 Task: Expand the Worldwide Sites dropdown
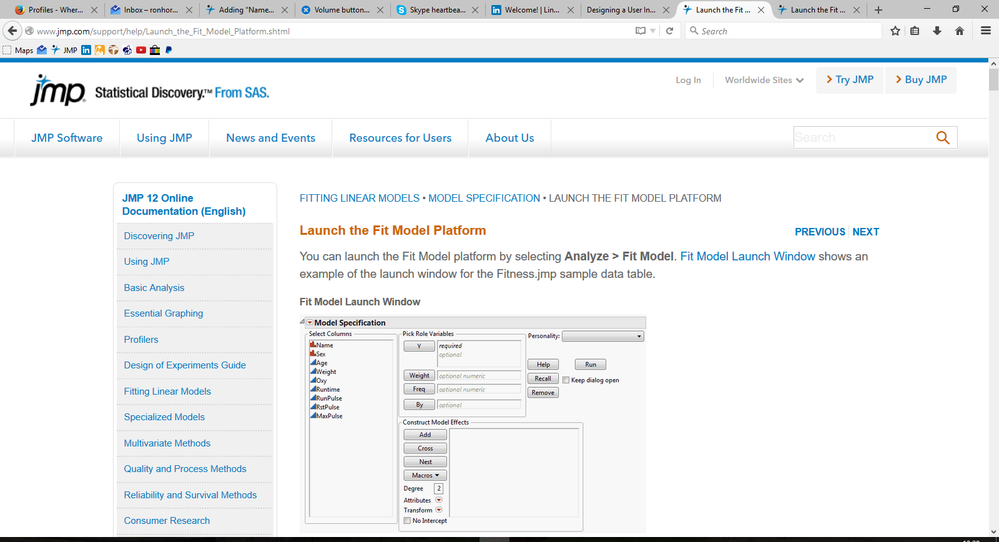(764, 80)
